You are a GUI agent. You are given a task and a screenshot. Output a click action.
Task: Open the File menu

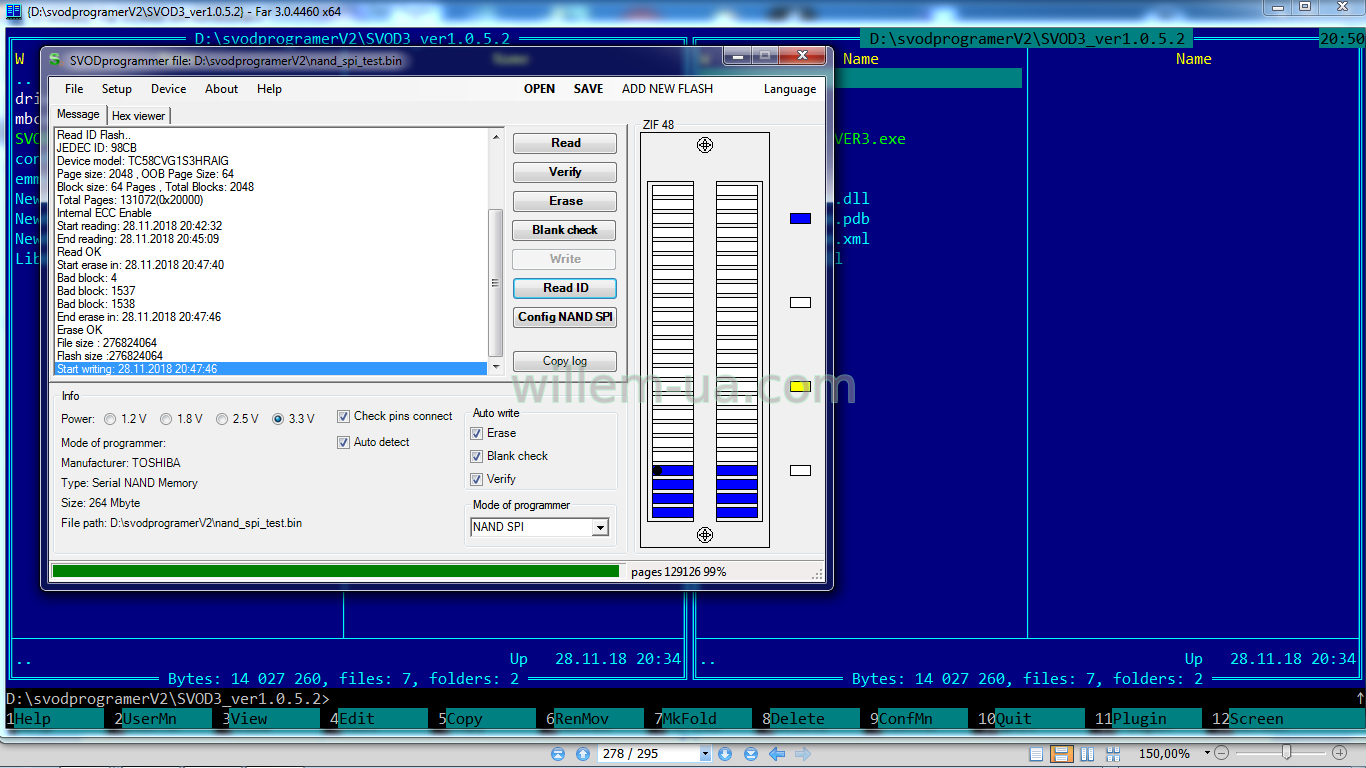74,89
